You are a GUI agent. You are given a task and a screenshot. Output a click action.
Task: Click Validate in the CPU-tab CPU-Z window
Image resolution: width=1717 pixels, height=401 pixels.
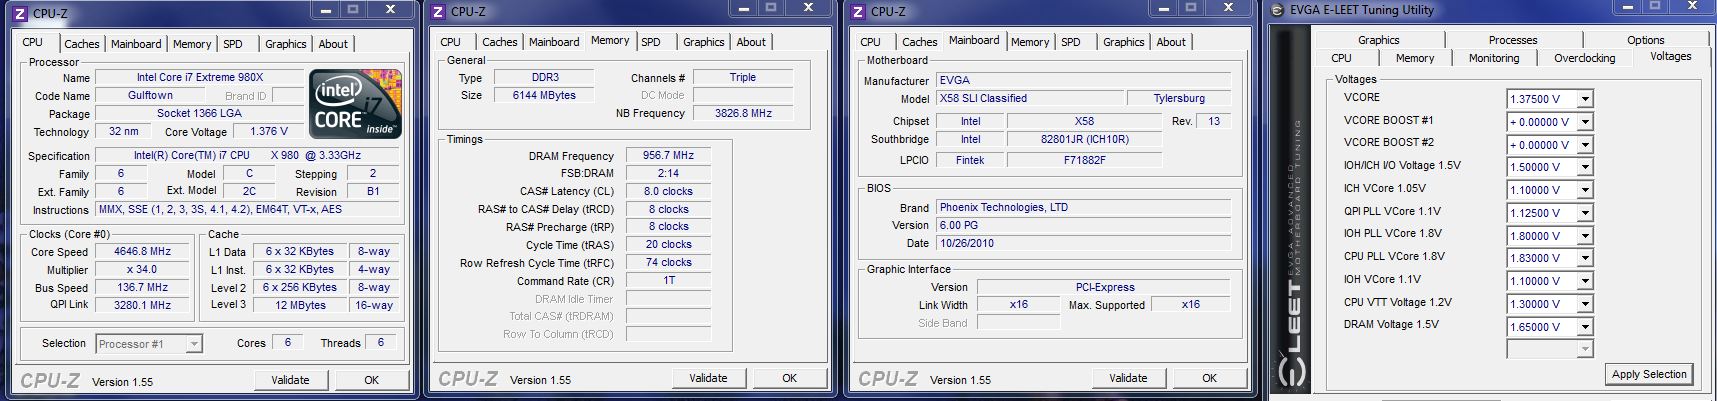point(290,380)
